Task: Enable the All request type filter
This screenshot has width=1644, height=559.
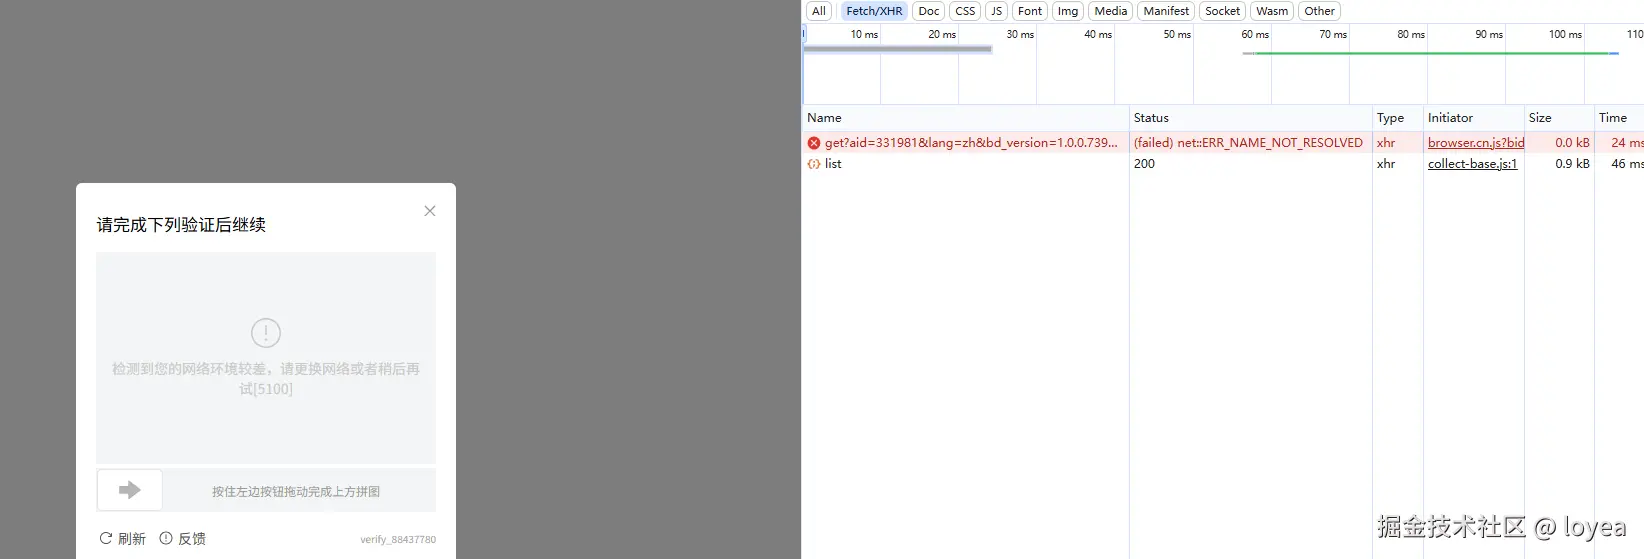Action: tap(819, 11)
